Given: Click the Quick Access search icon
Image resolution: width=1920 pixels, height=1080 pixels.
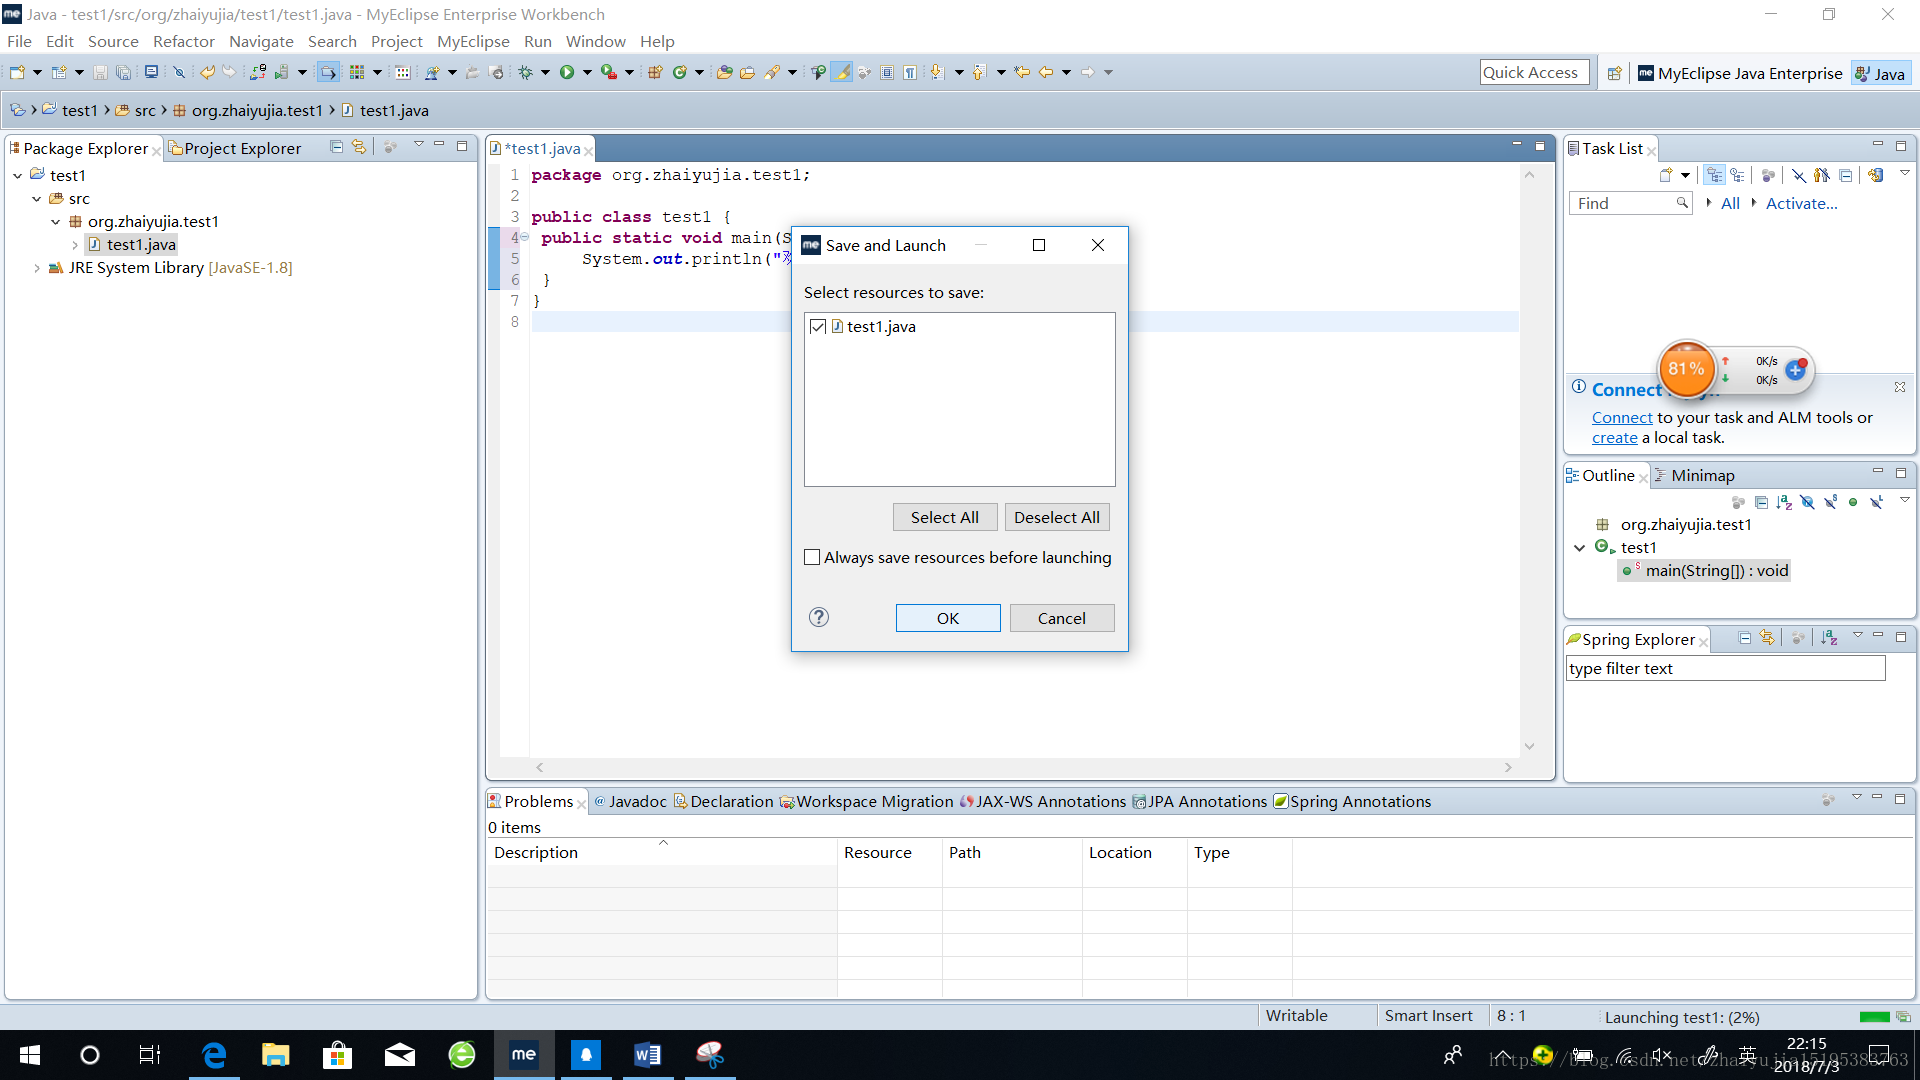Looking at the screenshot, I should (x=1530, y=73).
